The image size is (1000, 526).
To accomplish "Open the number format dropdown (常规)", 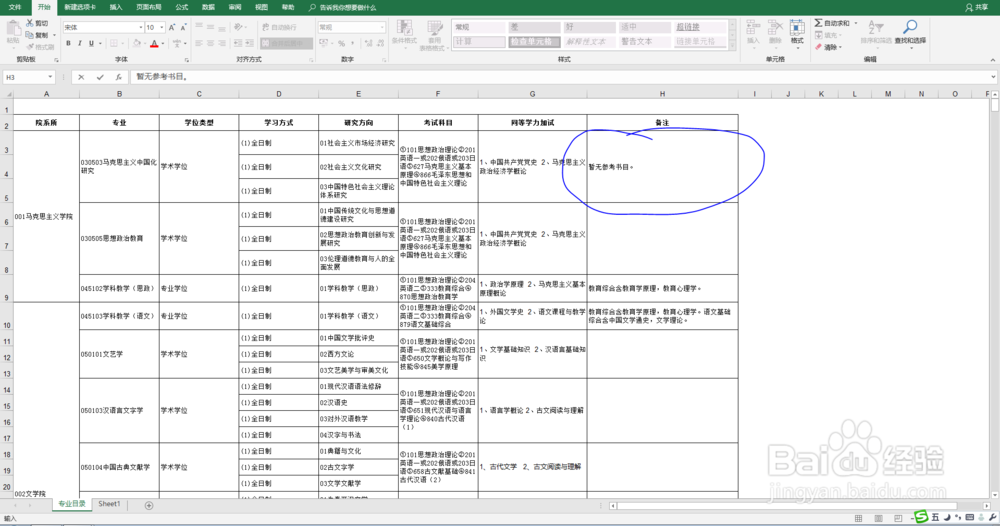I will [381, 27].
